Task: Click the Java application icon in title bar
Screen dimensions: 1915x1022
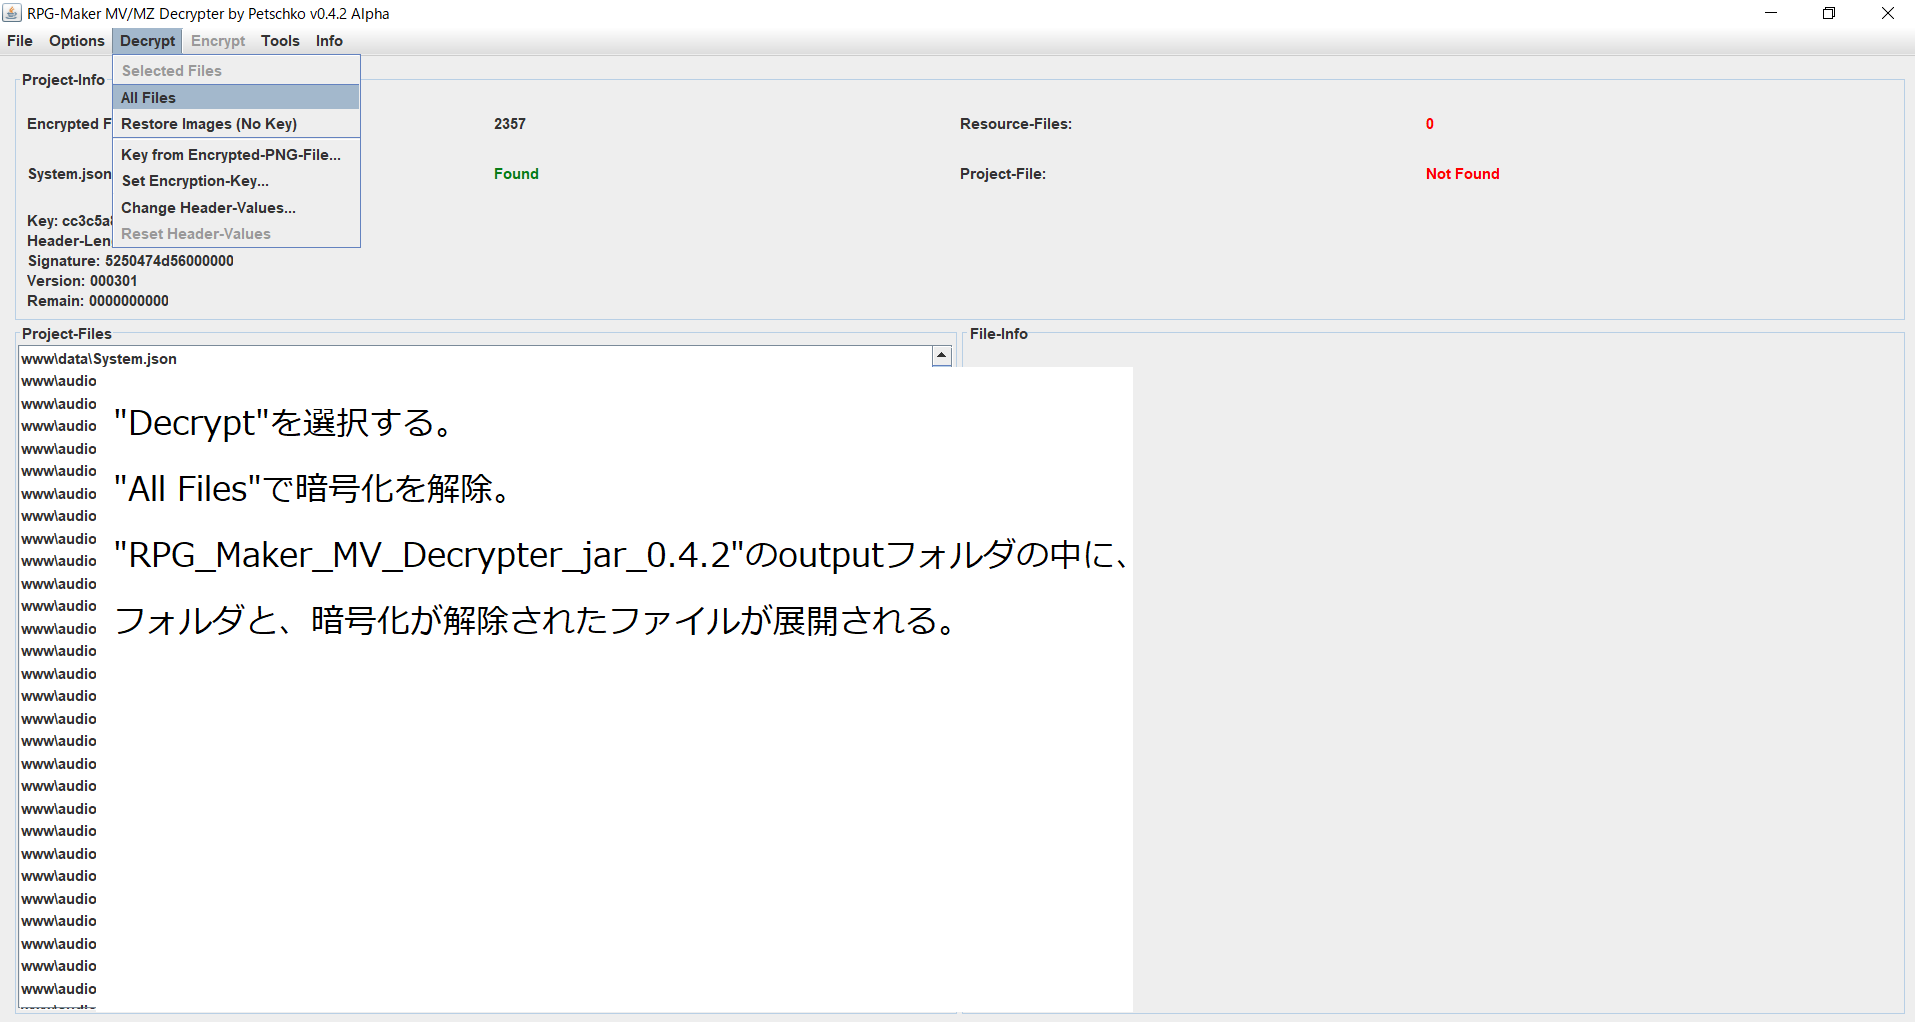Action: tap(12, 13)
